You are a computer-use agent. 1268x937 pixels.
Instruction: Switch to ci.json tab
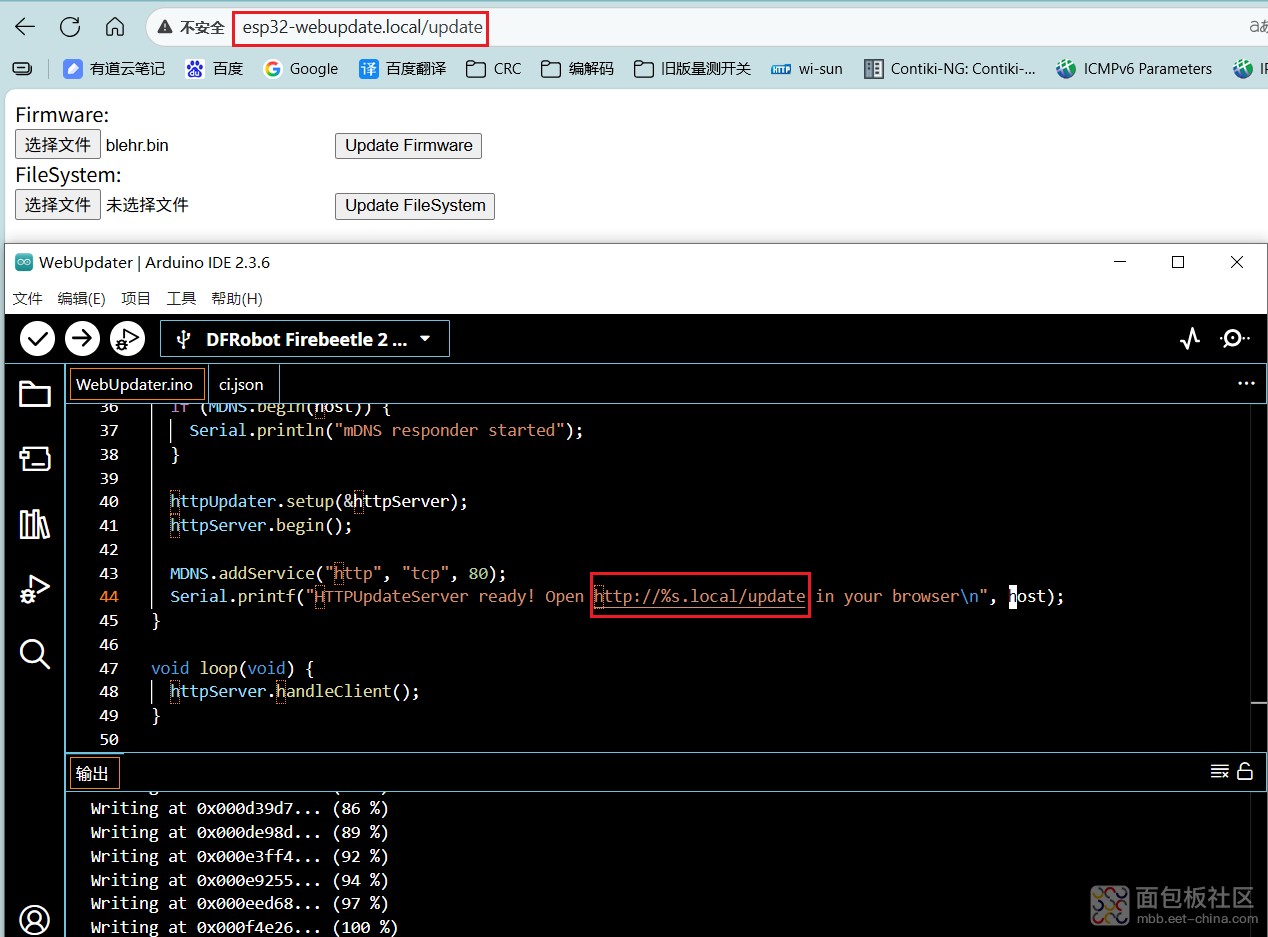(x=241, y=384)
